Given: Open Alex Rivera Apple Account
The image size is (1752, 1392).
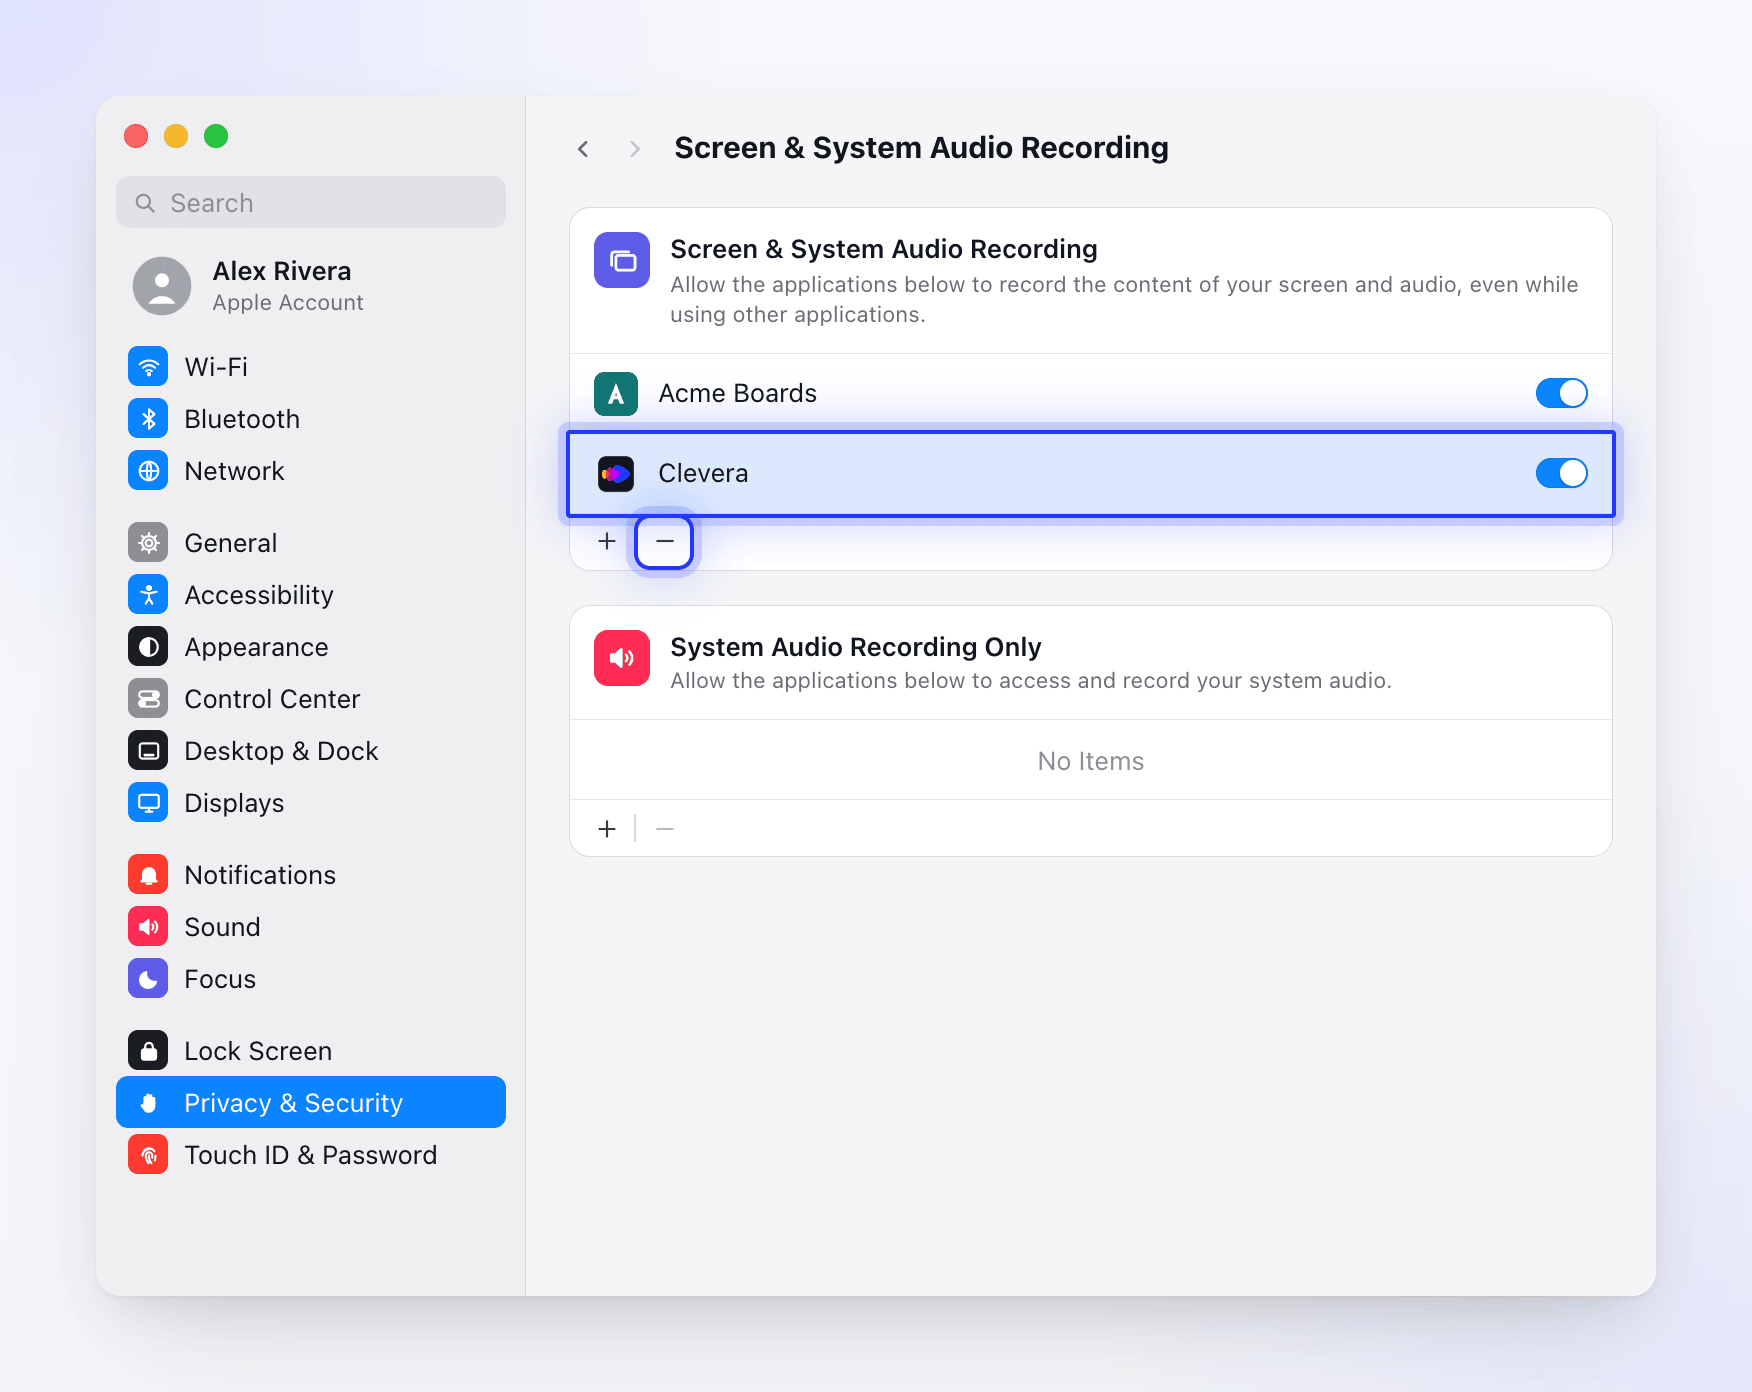Looking at the screenshot, I should [311, 286].
